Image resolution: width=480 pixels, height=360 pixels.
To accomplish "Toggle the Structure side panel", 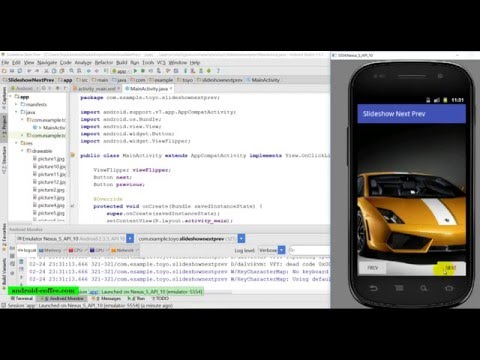I will [4, 160].
